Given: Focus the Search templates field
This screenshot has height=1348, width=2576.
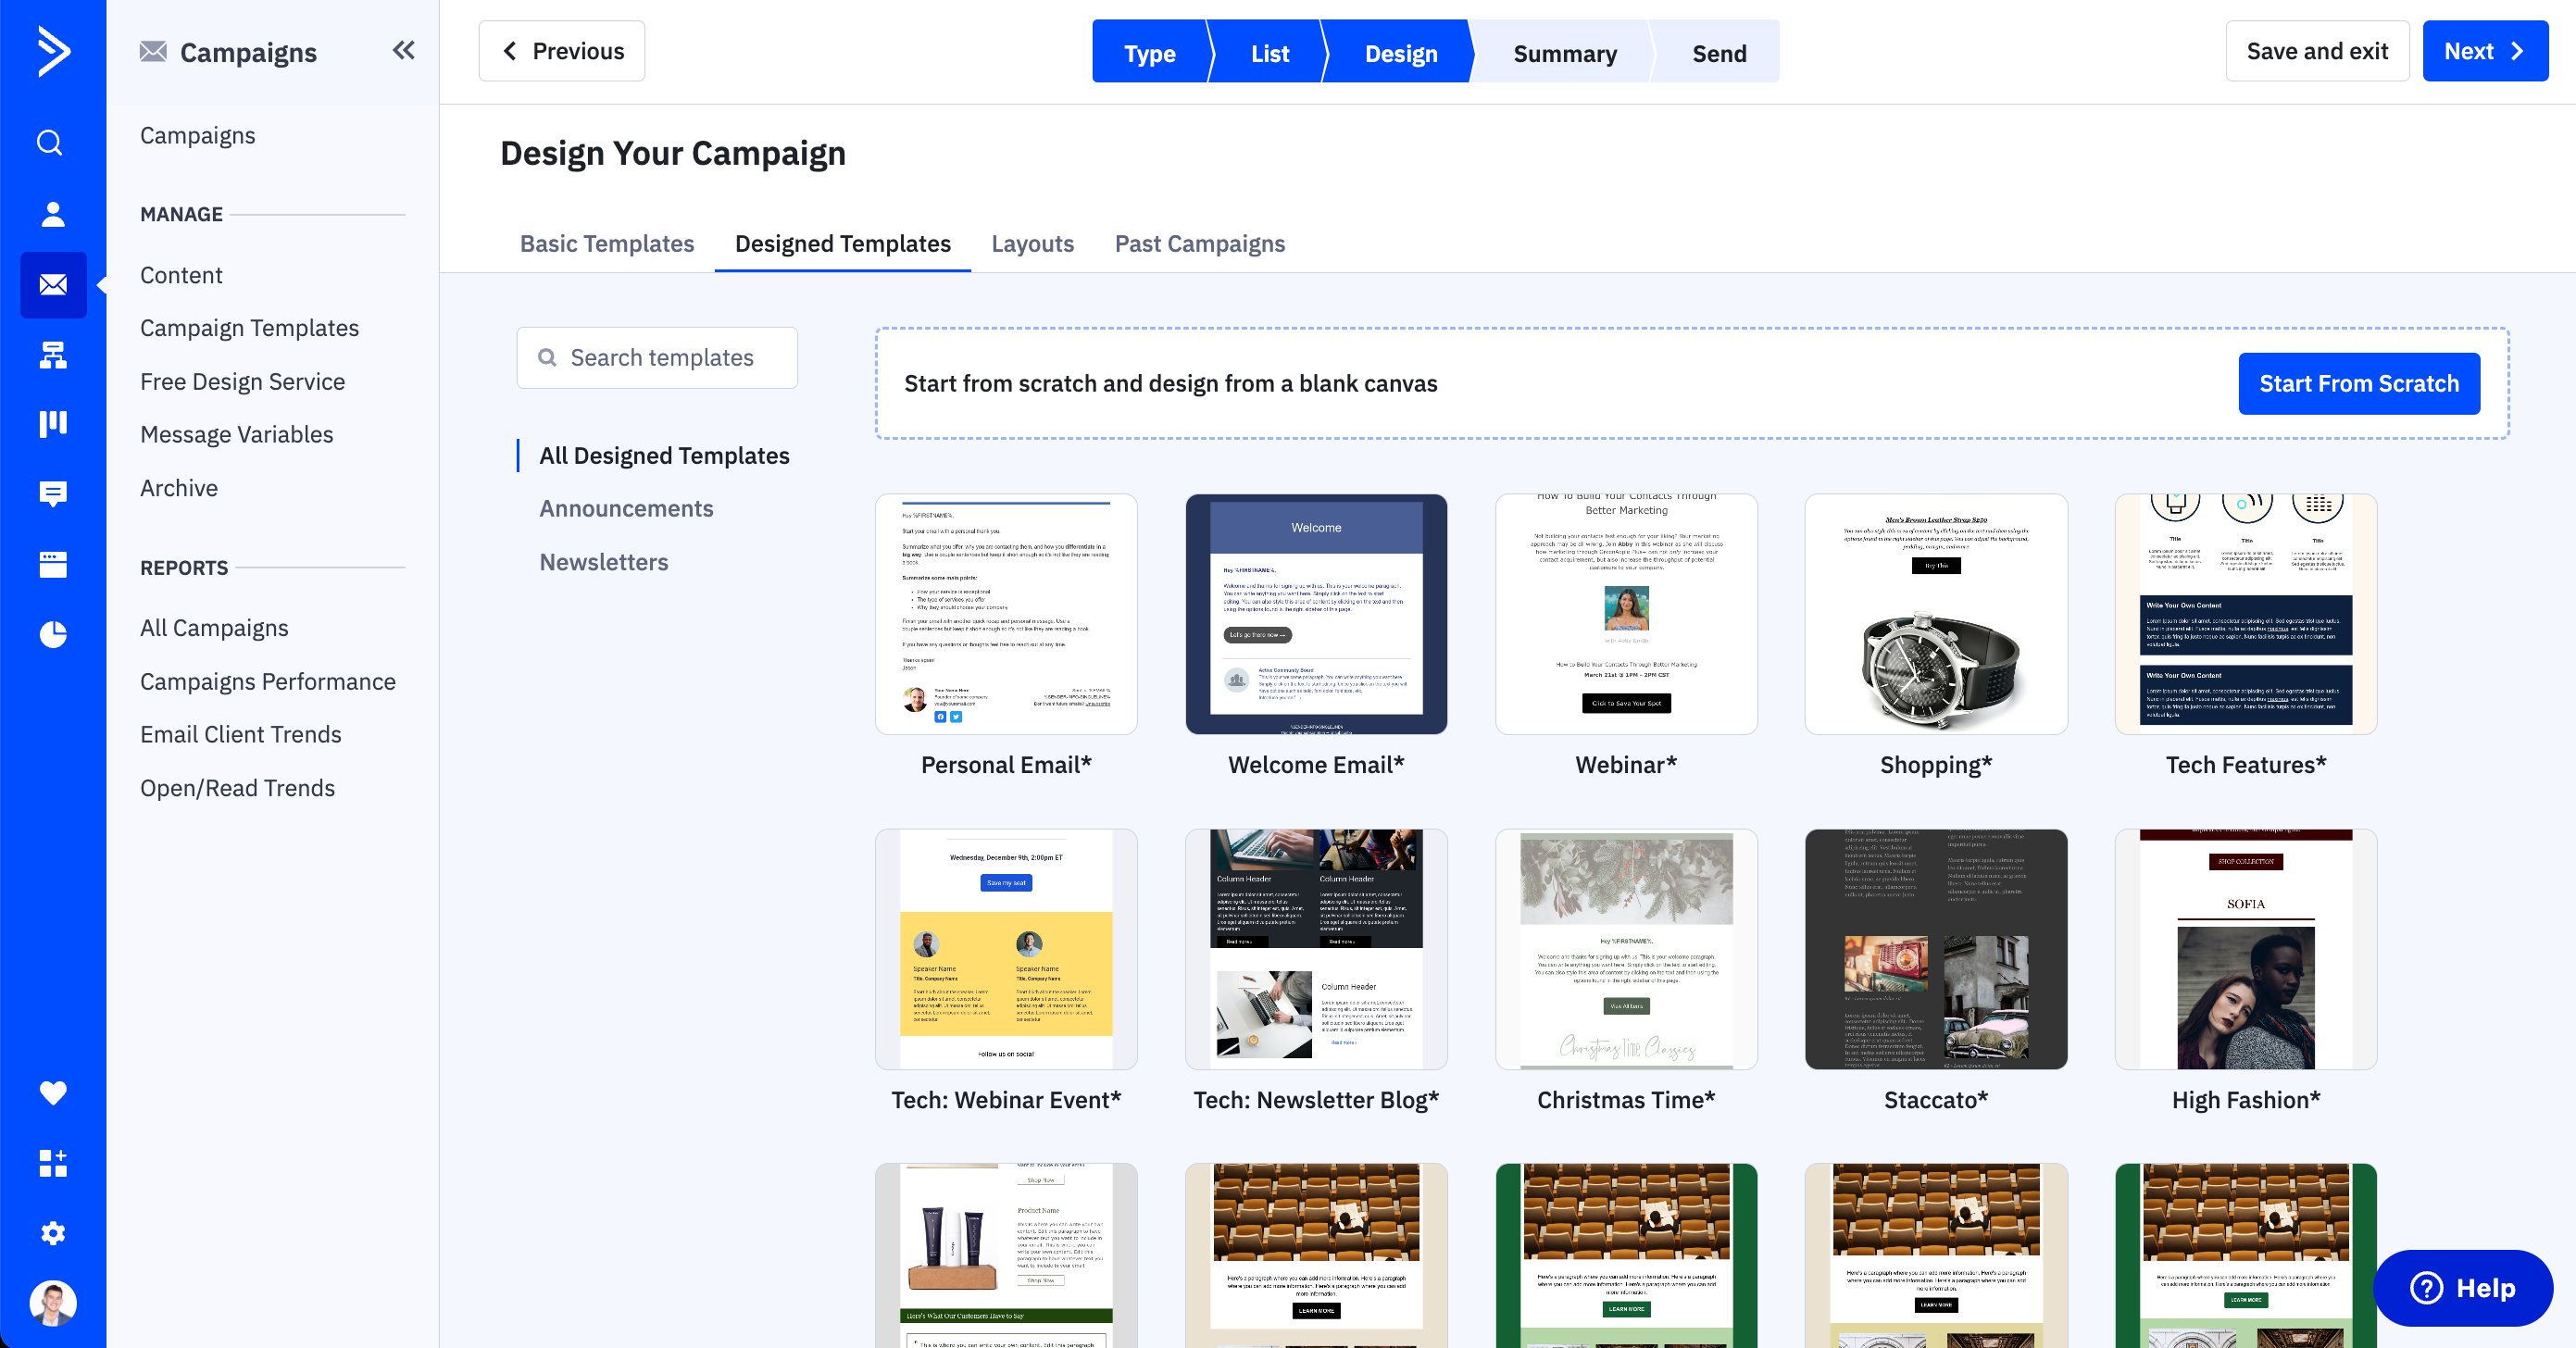Looking at the screenshot, I should coord(660,357).
